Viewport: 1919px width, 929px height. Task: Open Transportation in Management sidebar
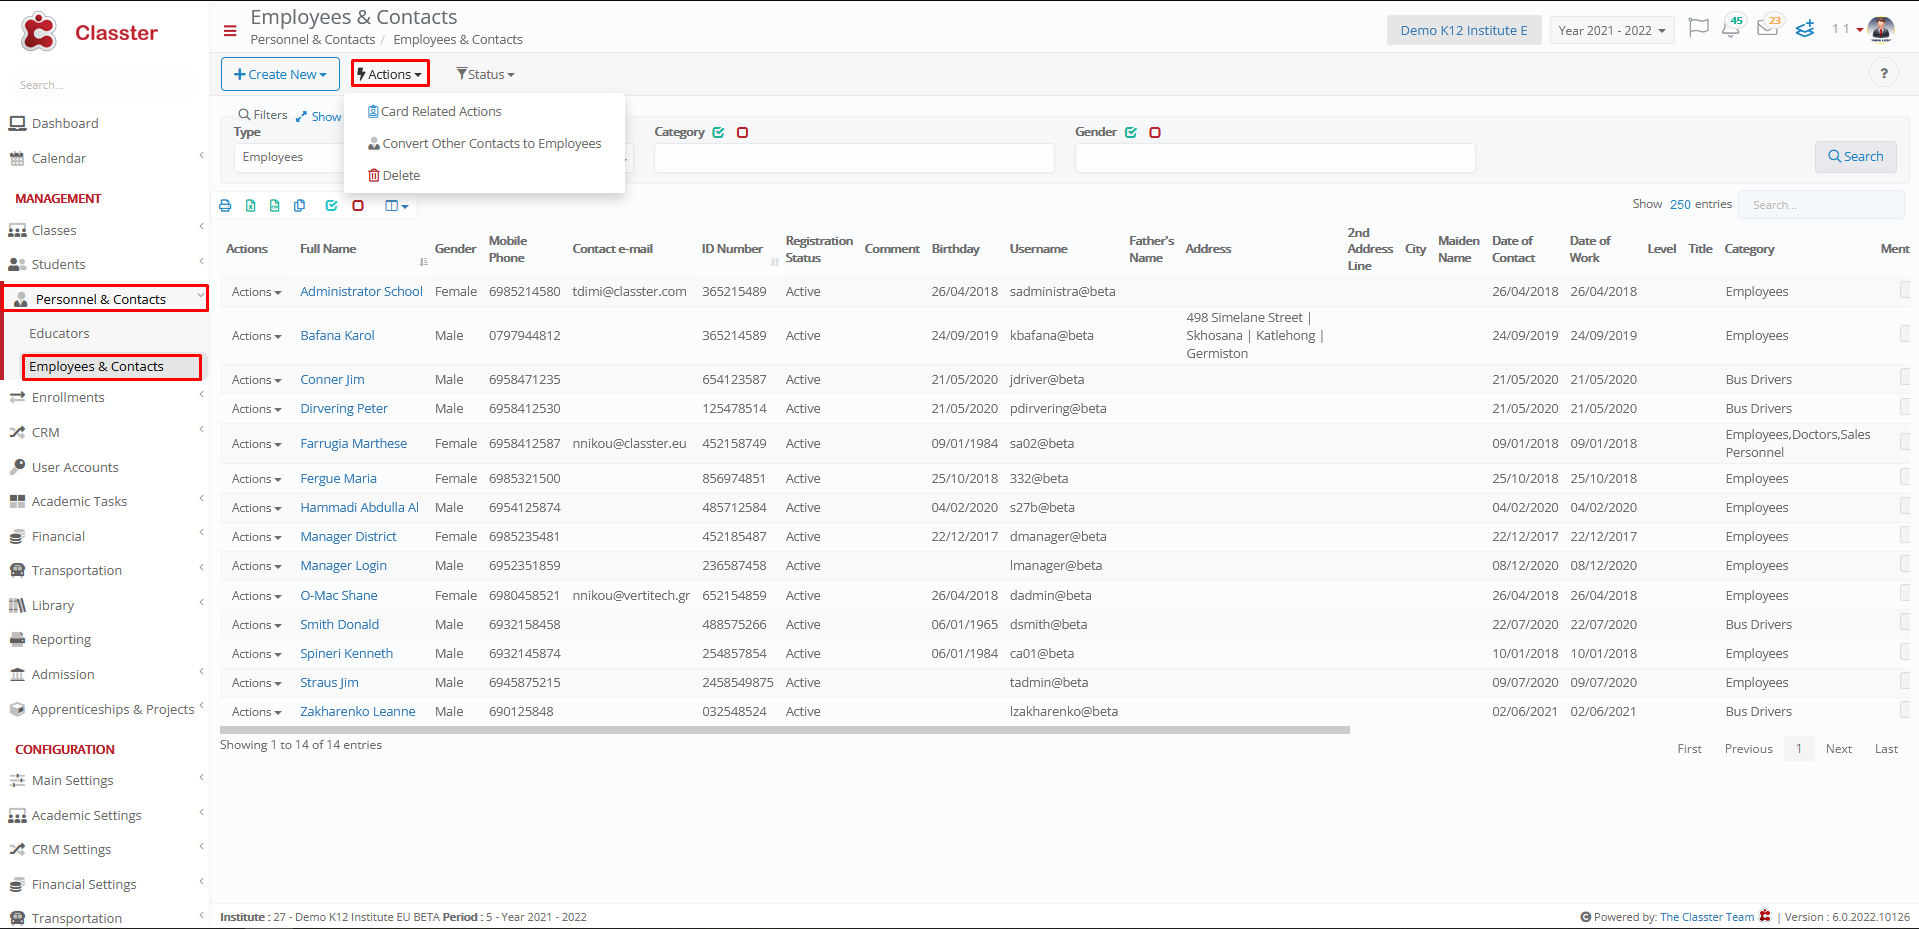[105, 570]
